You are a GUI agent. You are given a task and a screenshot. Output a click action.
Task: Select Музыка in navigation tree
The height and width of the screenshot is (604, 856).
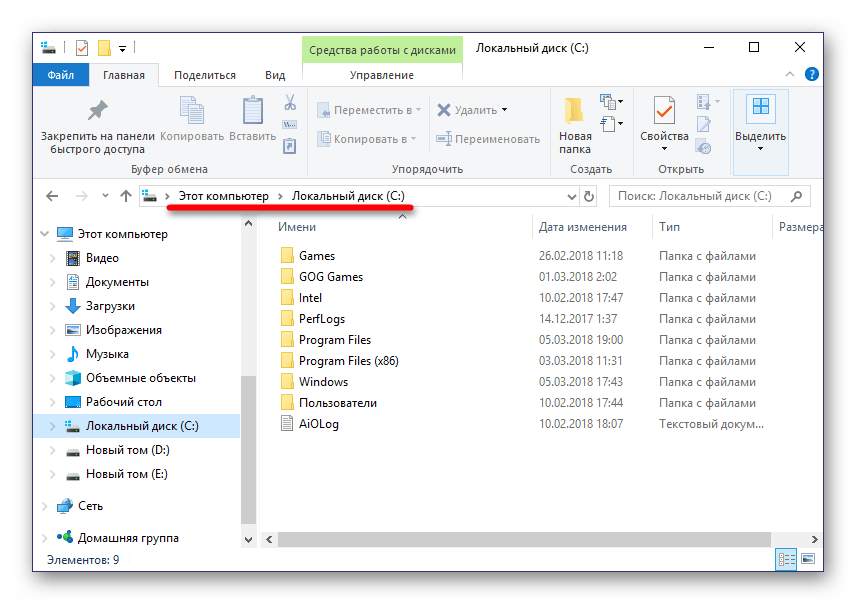point(107,354)
